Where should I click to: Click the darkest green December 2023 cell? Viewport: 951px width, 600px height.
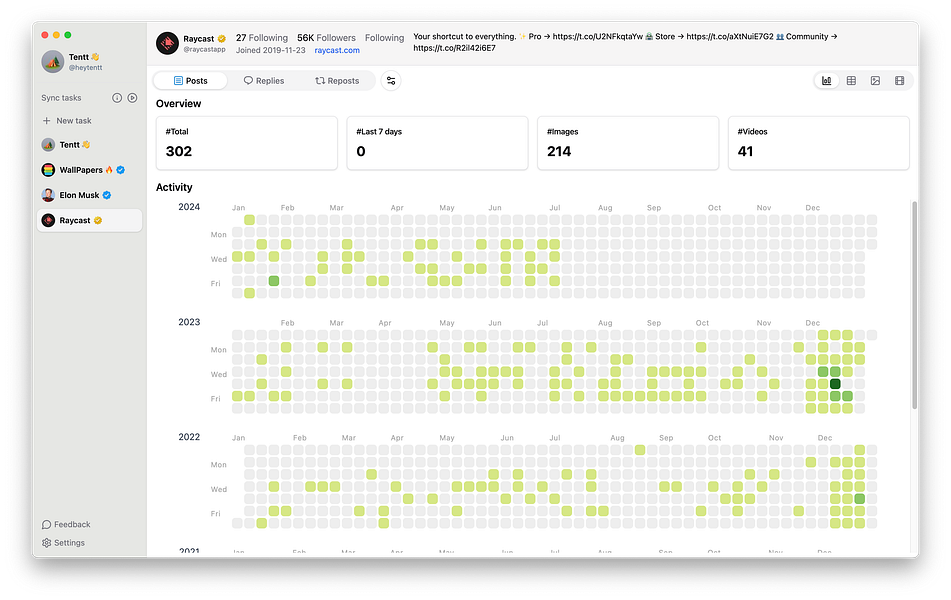point(835,384)
